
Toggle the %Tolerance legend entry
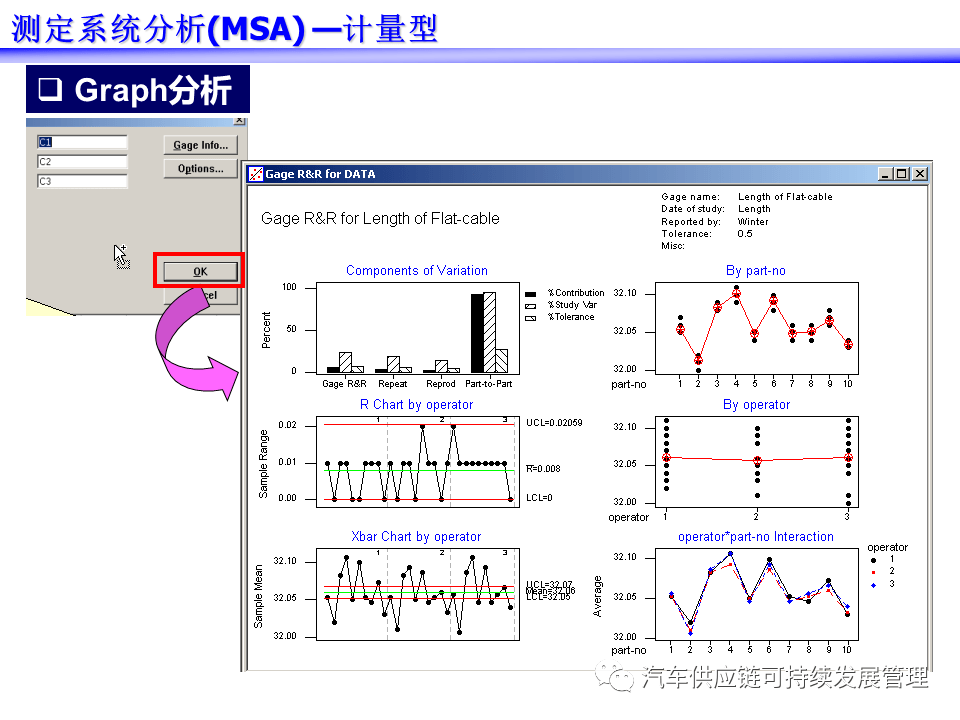point(529,317)
